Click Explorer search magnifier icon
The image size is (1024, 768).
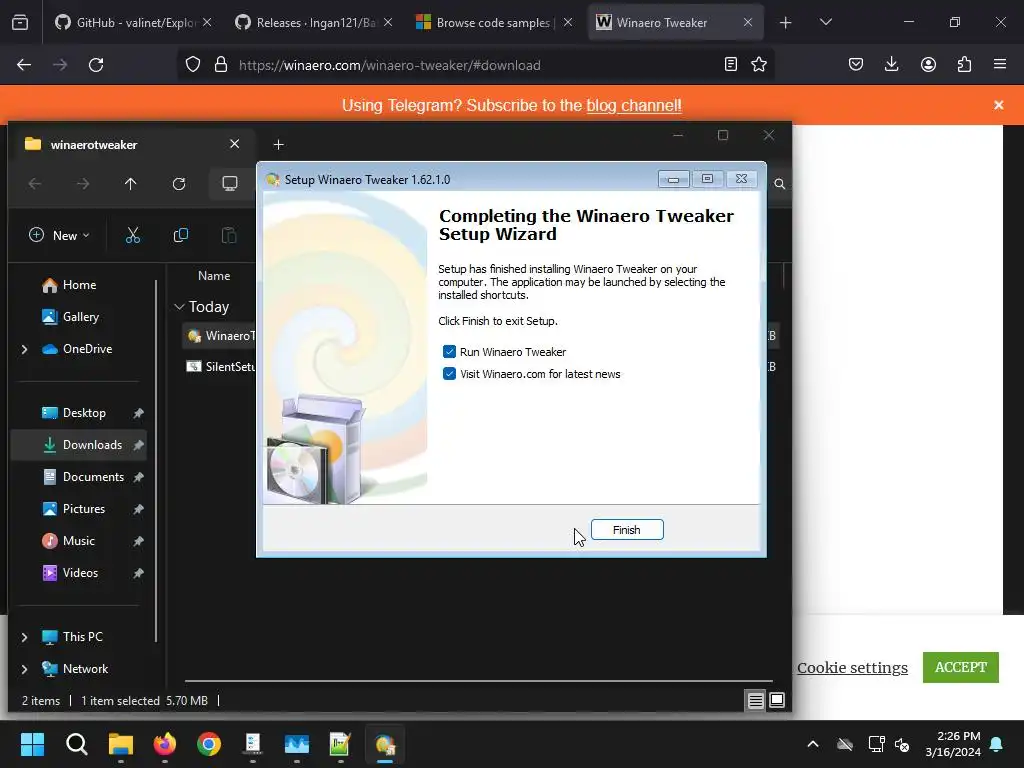point(780,184)
